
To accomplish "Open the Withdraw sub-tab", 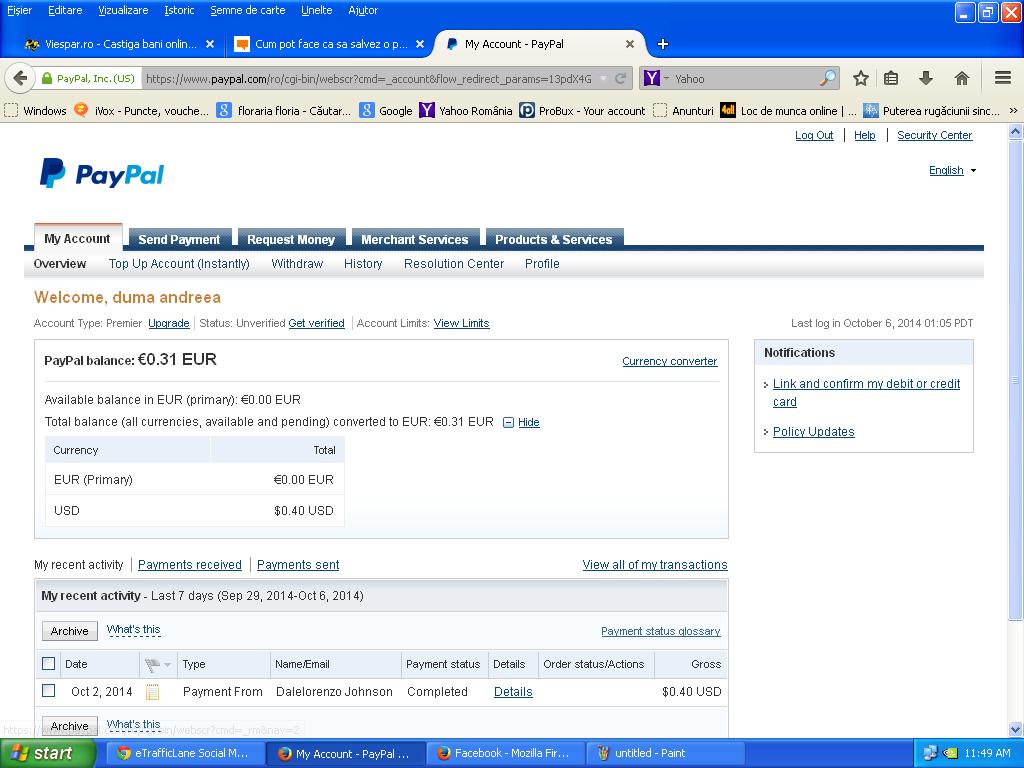I will (297, 264).
